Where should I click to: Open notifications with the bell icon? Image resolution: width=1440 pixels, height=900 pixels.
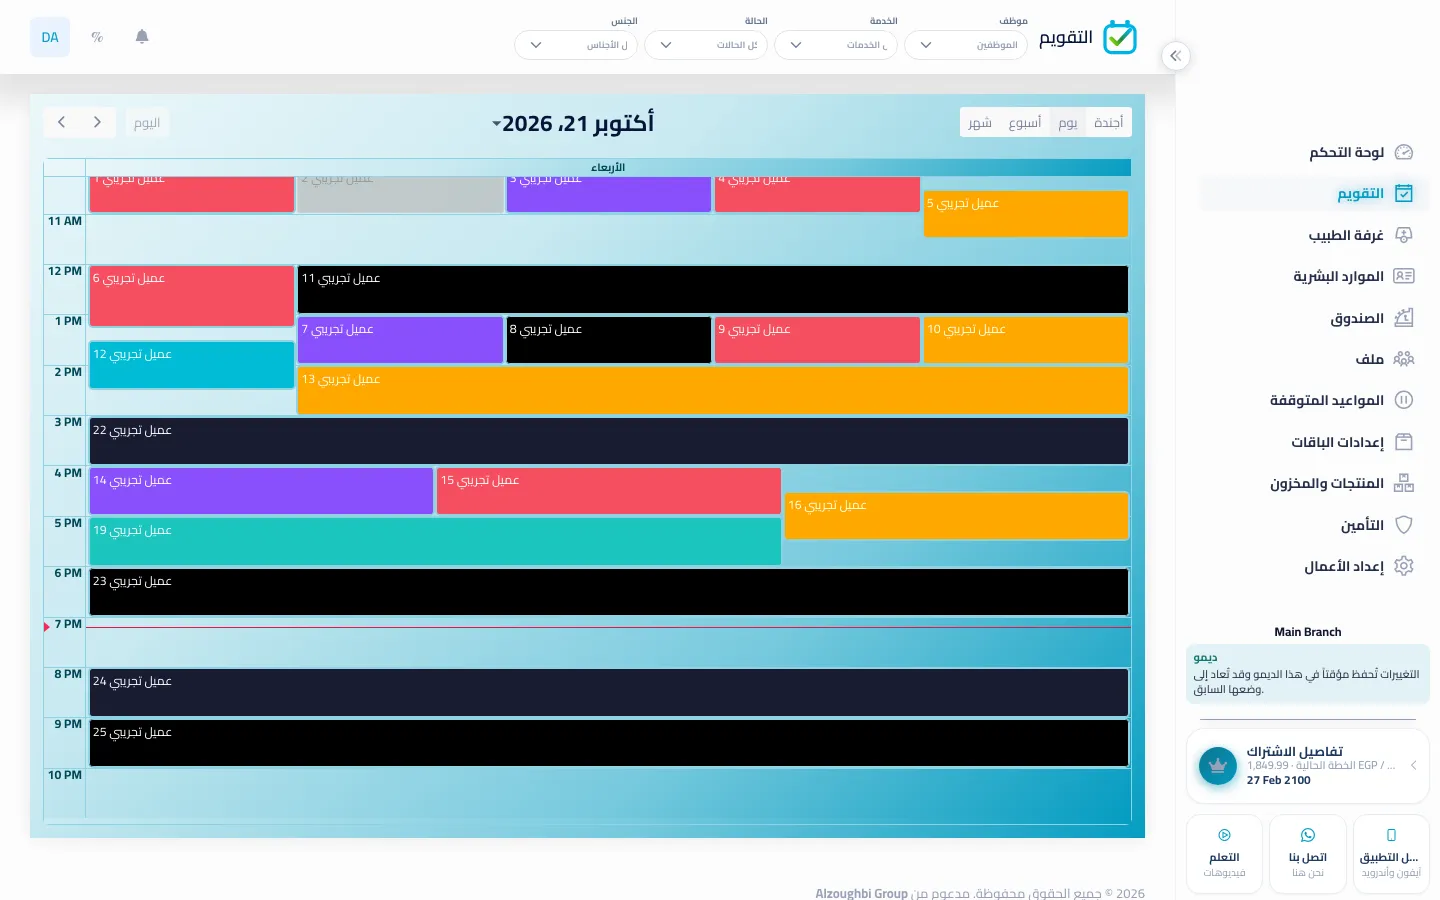pyautogui.click(x=142, y=37)
